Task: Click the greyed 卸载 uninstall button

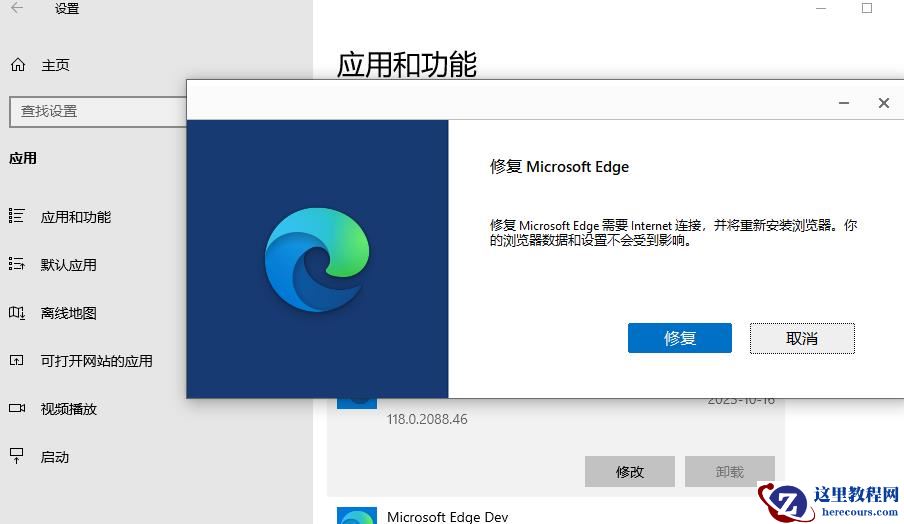Action: [x=730, y=472]
